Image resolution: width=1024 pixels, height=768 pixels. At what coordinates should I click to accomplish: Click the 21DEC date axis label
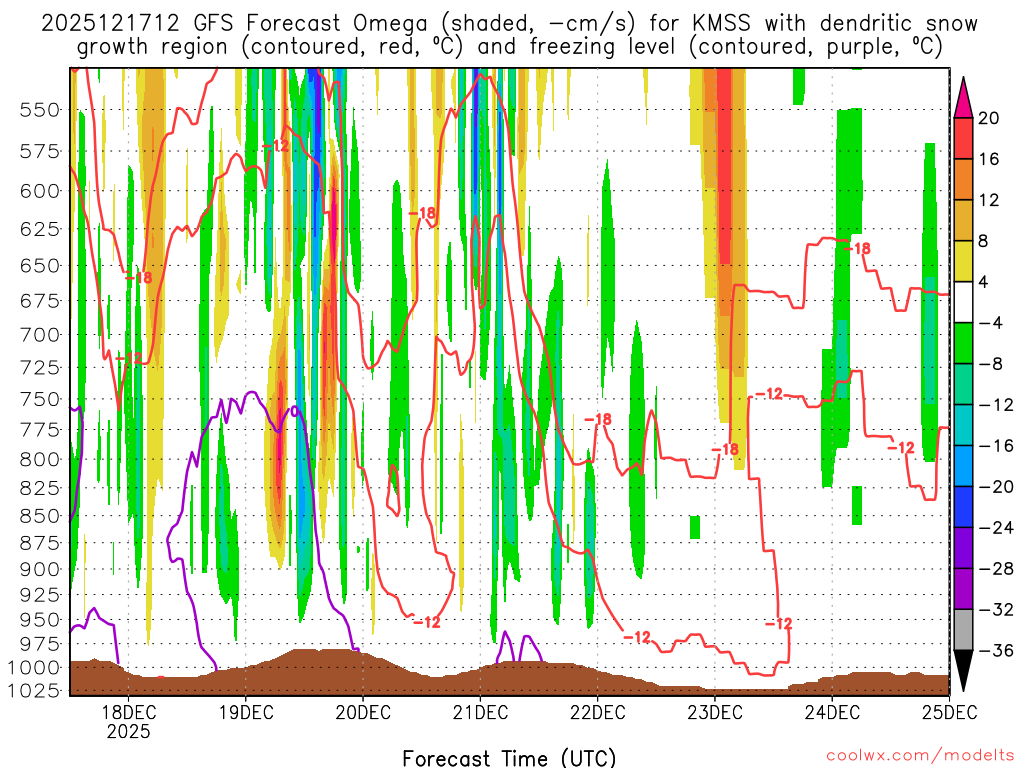tap(480, 712)
